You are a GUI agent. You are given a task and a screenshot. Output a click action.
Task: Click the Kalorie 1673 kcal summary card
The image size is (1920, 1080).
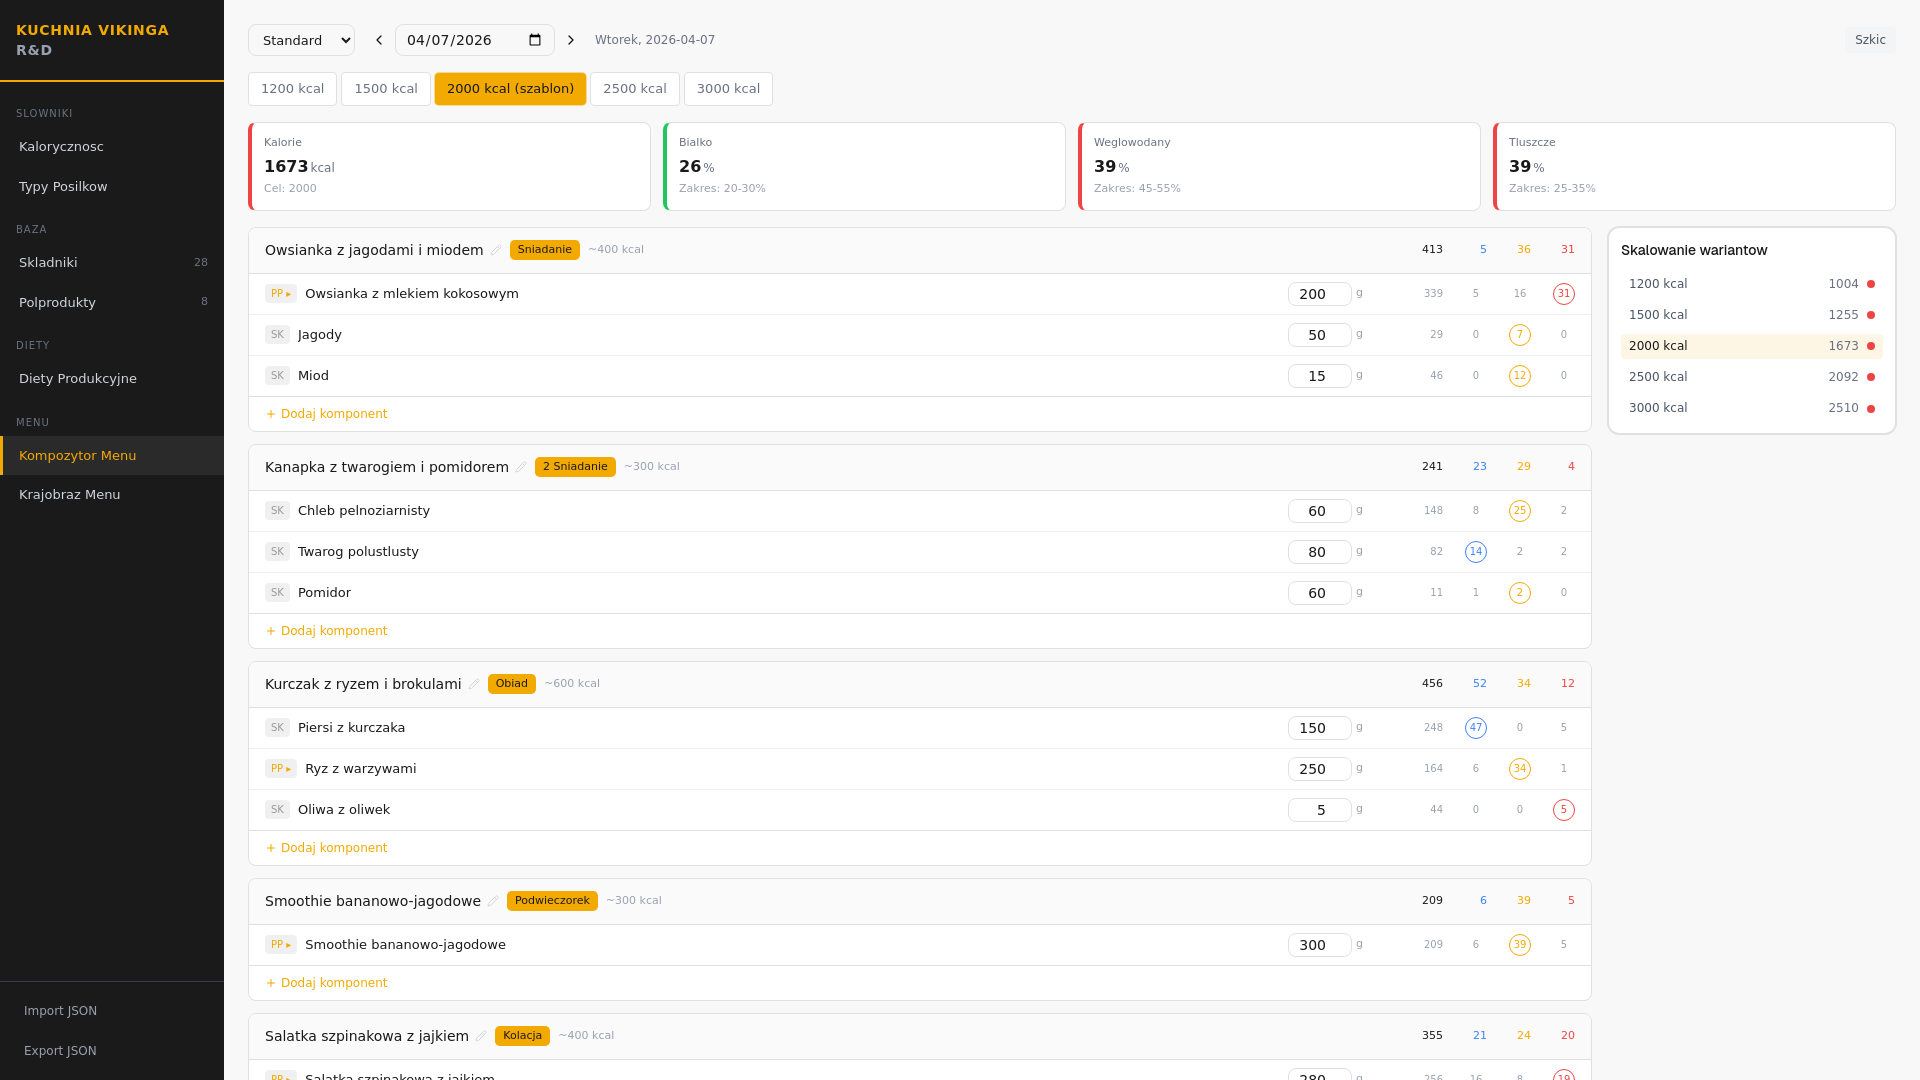(x=449, y=167)
